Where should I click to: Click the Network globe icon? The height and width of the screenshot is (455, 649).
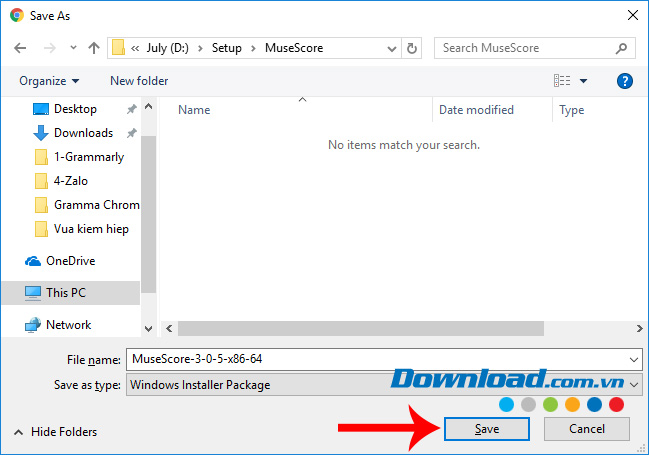(33, 325)
